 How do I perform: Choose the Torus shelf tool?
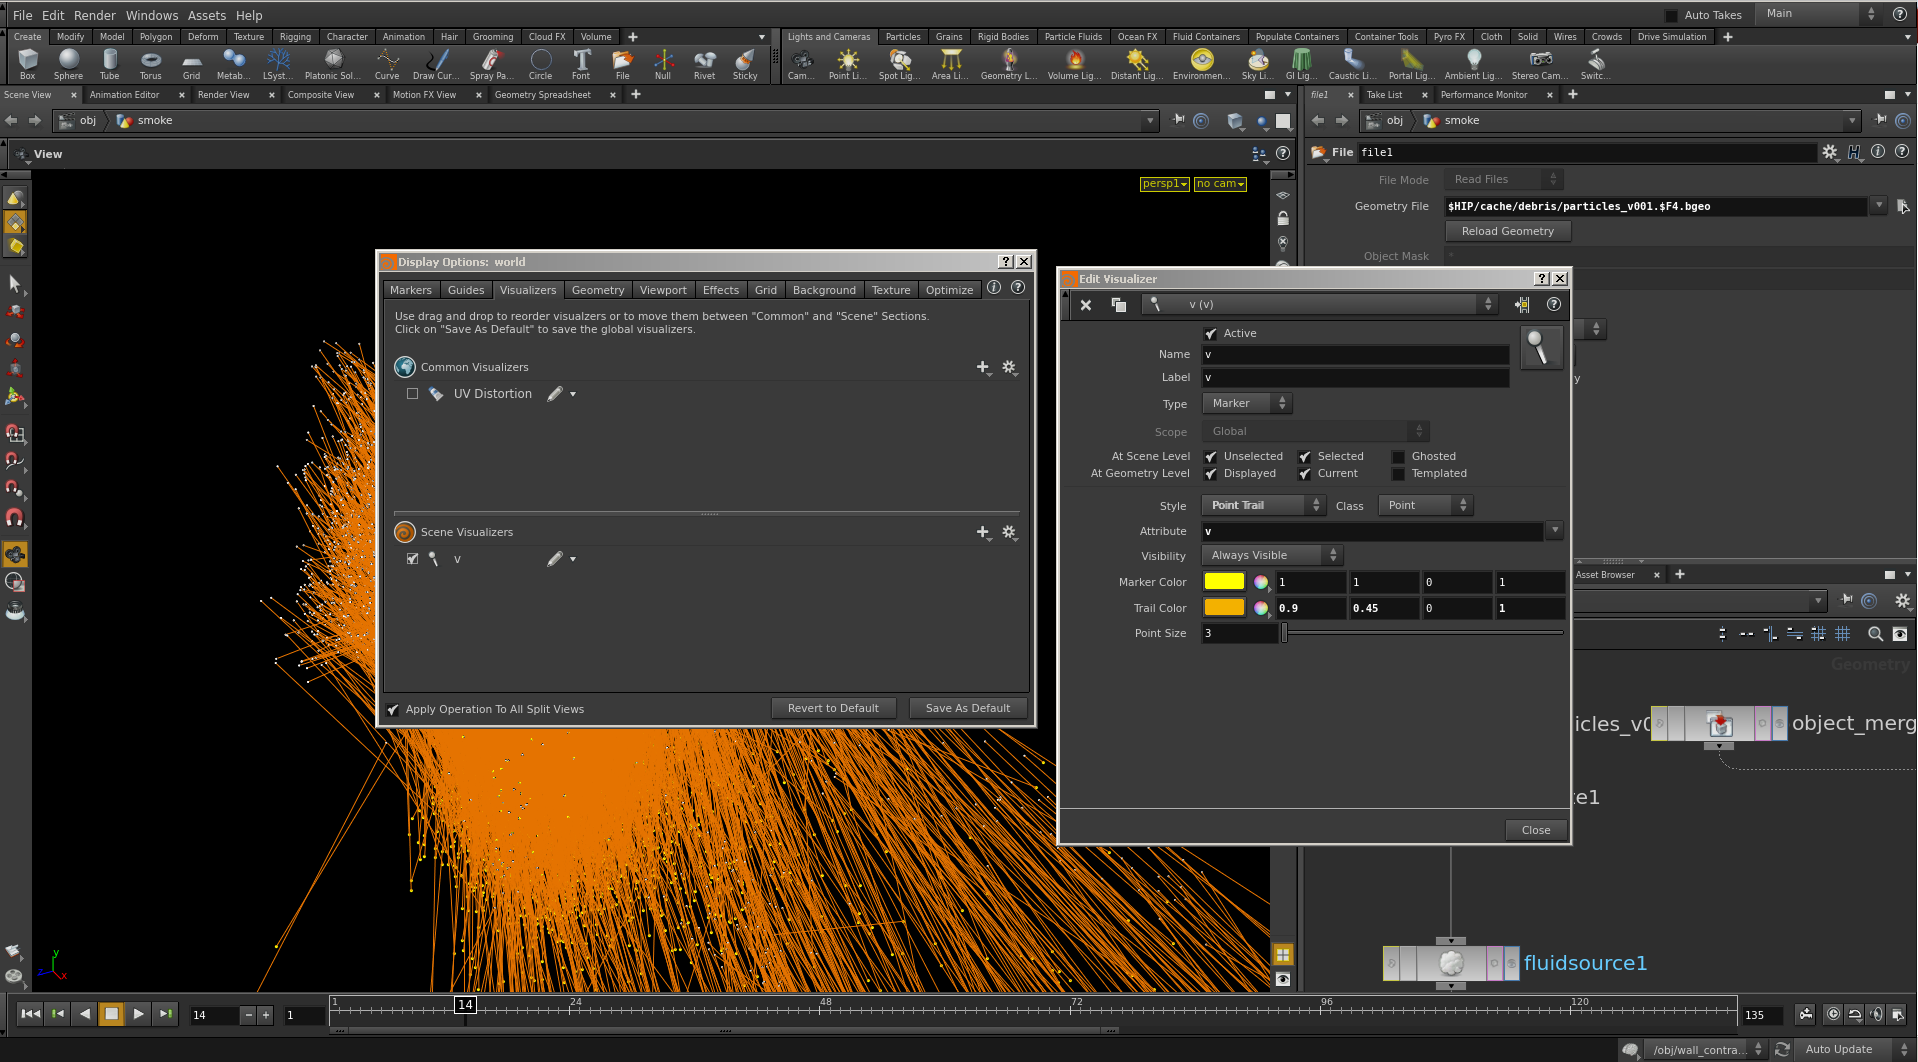[151, 64]
